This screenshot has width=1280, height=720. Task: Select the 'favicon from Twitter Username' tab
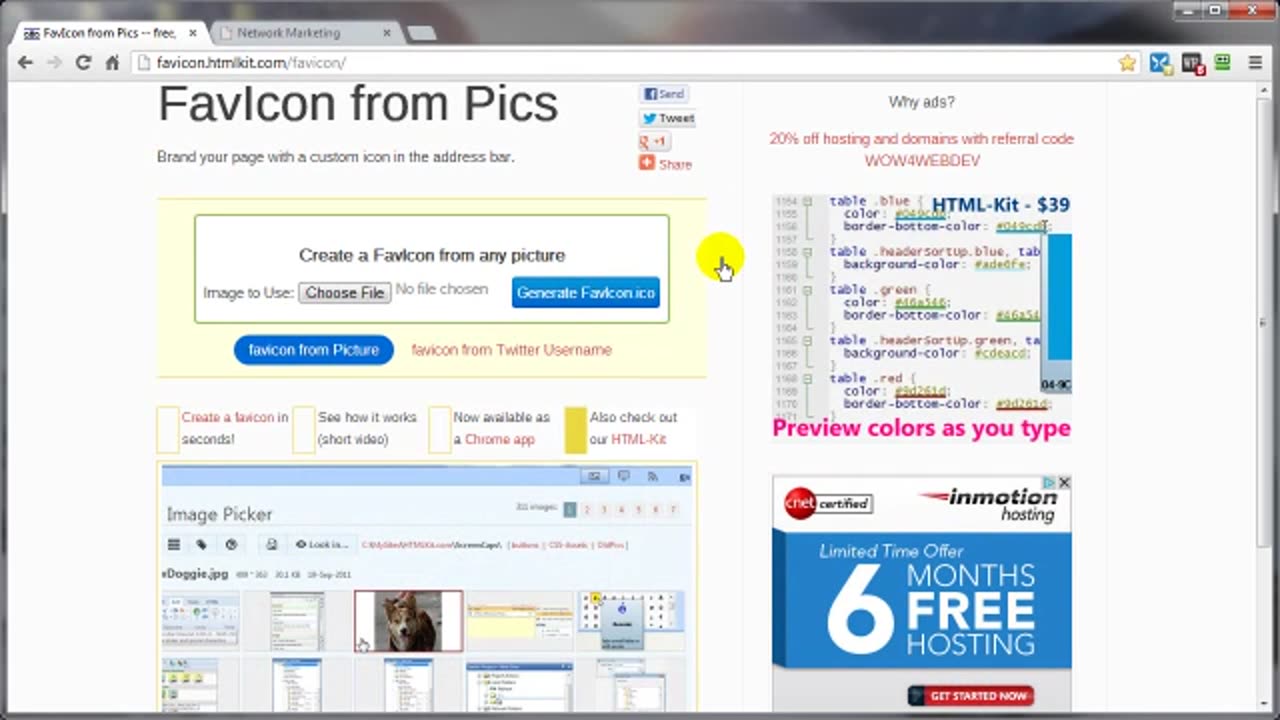click(x=511, y=350)
